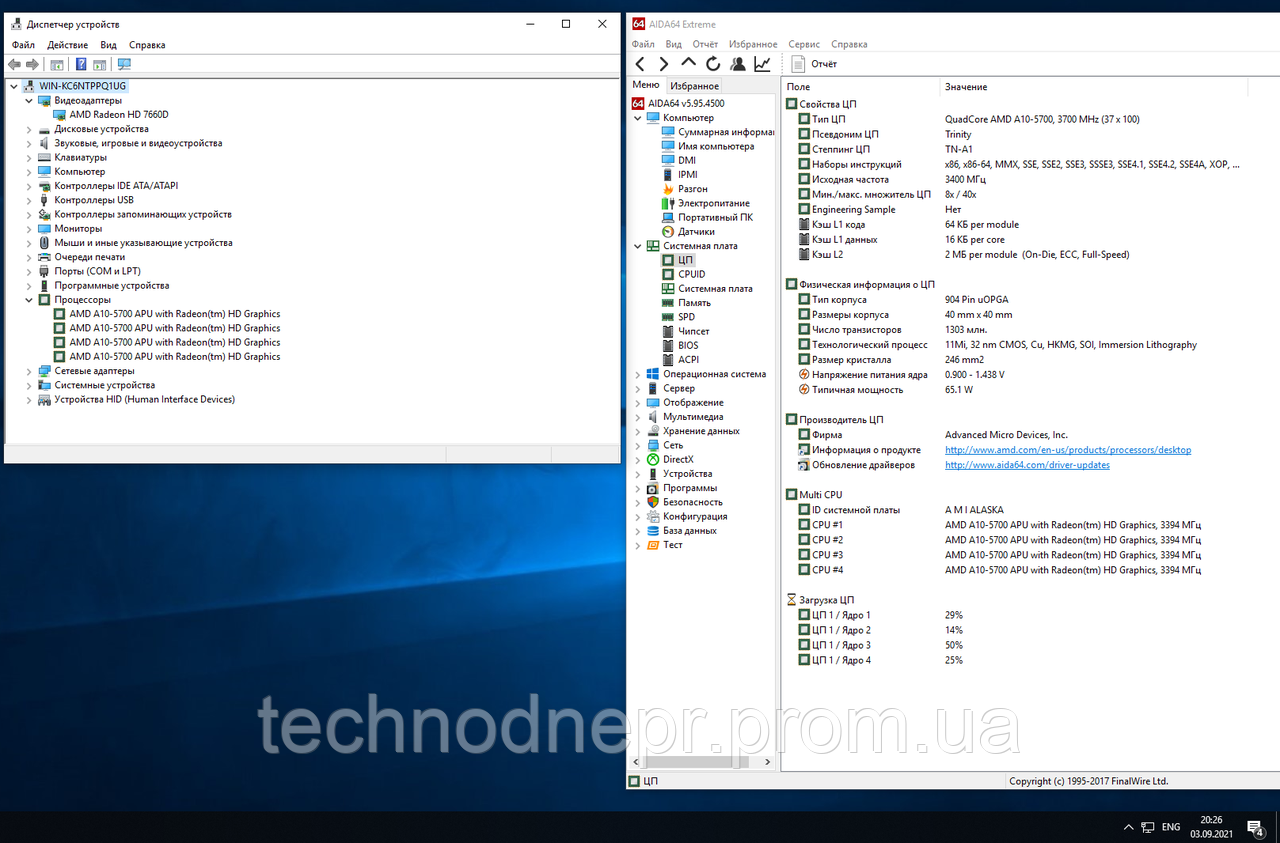Click ENG language indicator in taskbar
This screenshot has height=843, width=1280.
click(1171, 827)
